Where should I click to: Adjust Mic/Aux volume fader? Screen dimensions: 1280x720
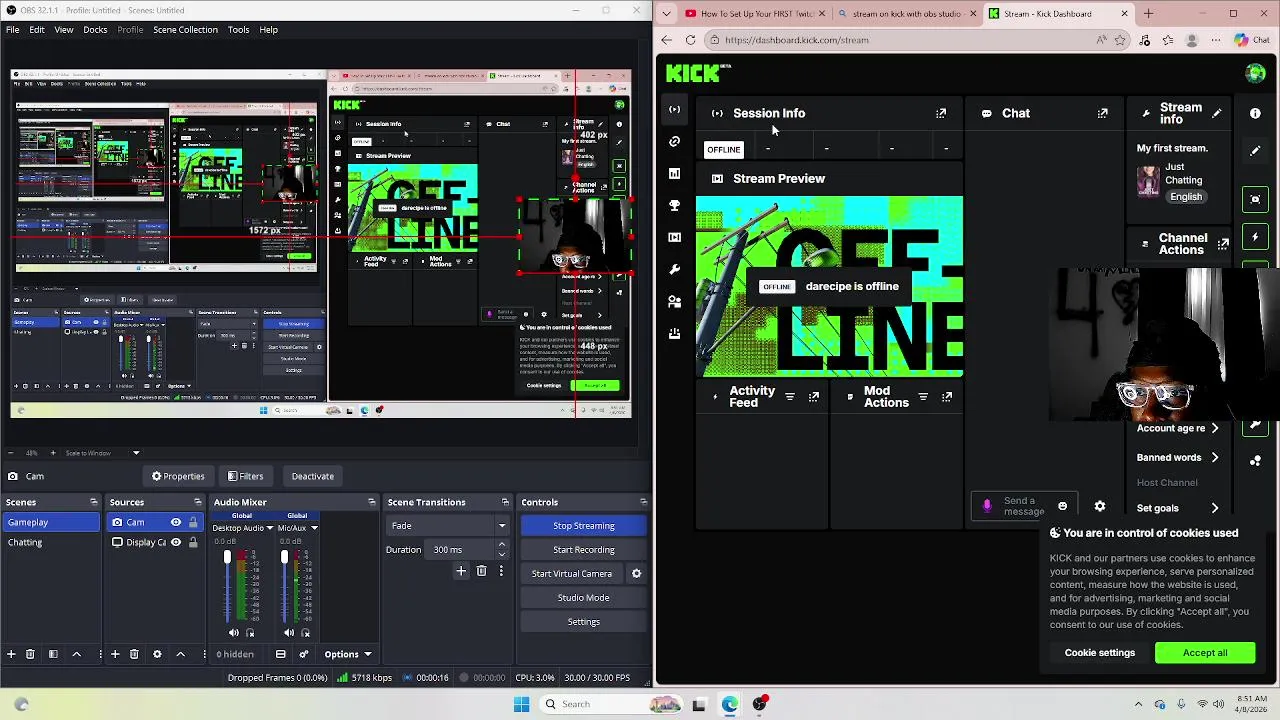(x=284, y=558)
